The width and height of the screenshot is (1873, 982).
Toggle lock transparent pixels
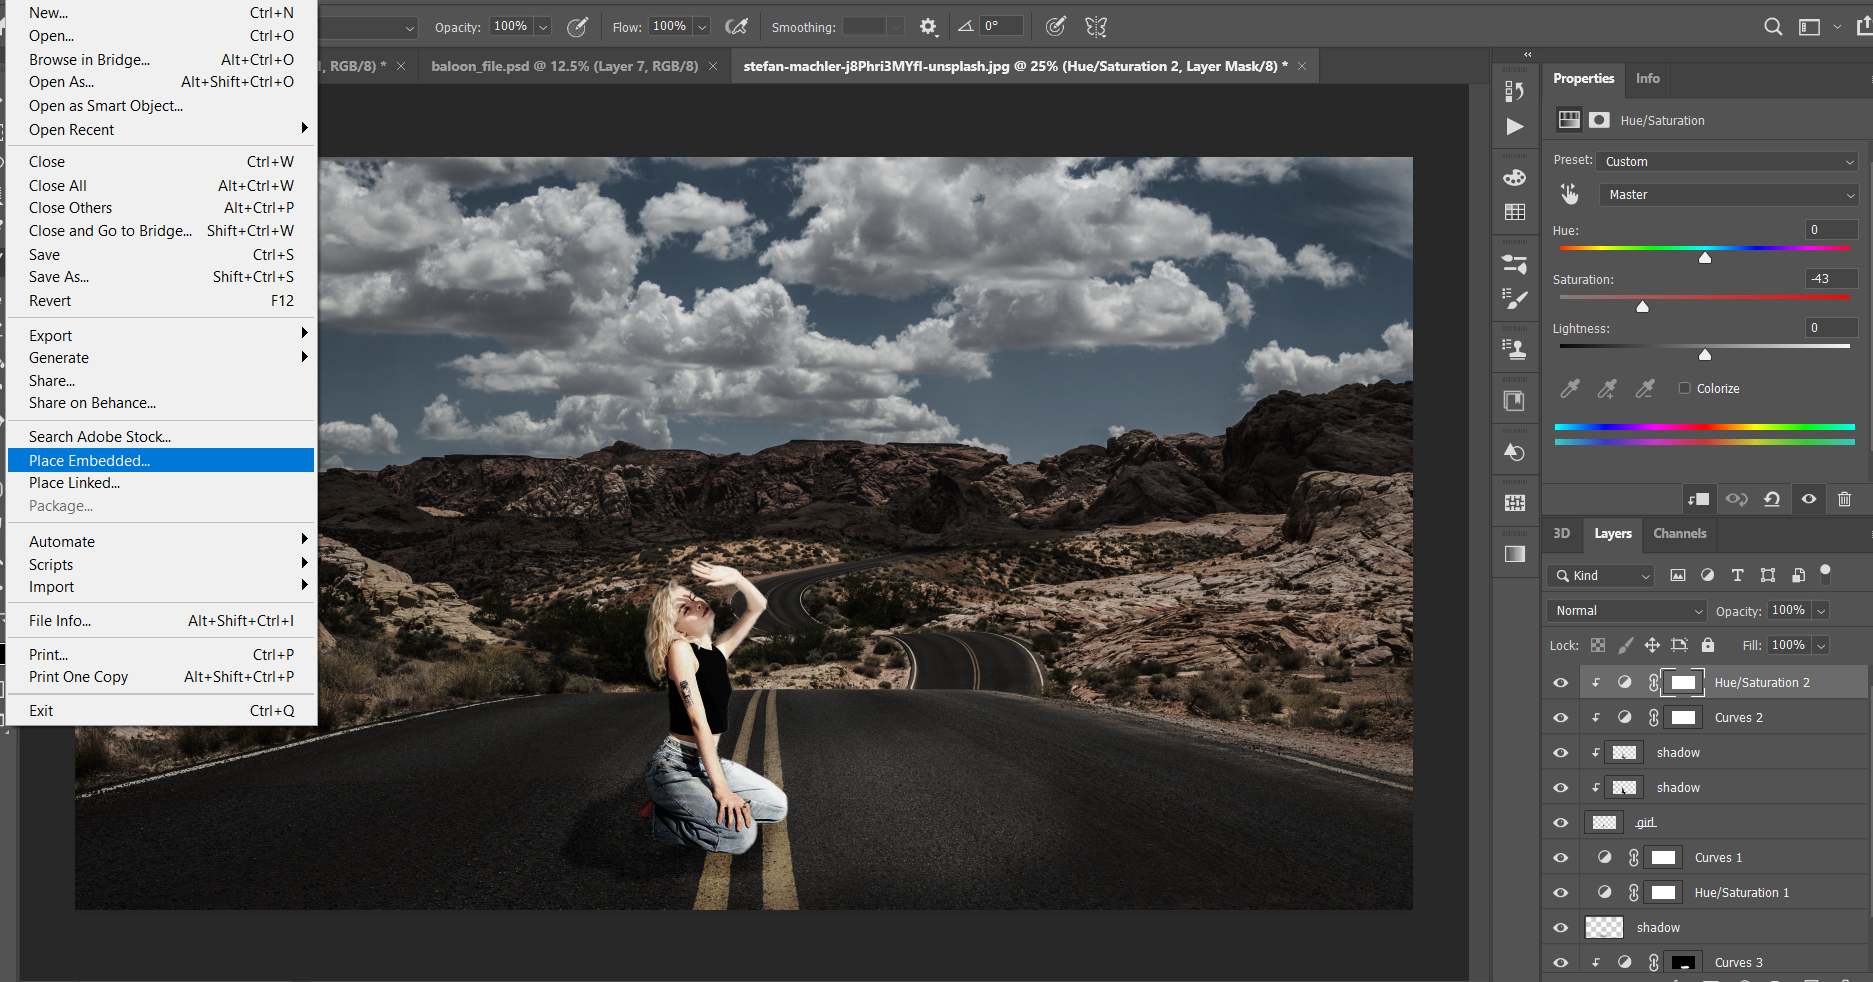[1598, 645]
